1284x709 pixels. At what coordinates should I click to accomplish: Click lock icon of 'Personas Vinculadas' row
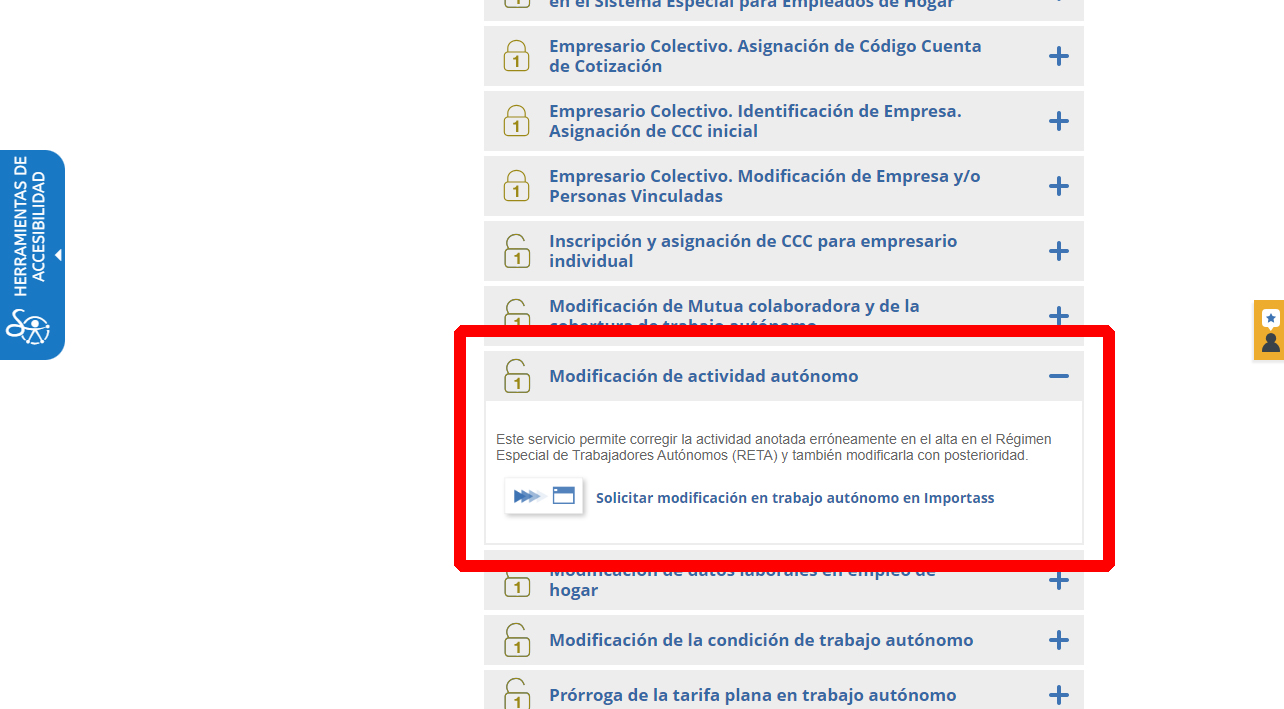(x=516, y=186)
